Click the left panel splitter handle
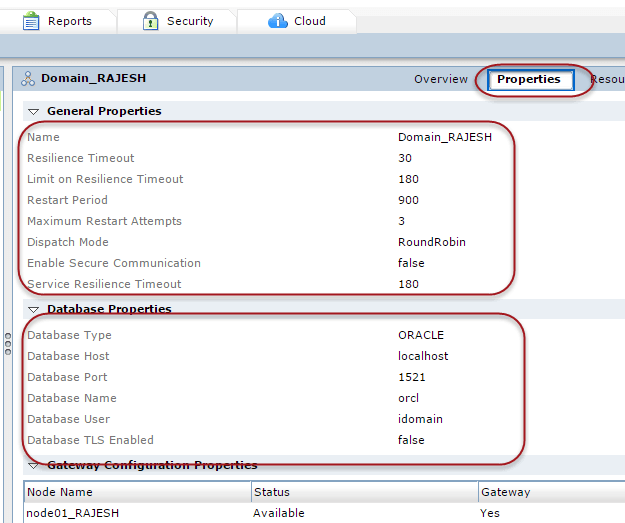Image resolution: width=625 pixels, height=523 pixels. coord(7,340)
